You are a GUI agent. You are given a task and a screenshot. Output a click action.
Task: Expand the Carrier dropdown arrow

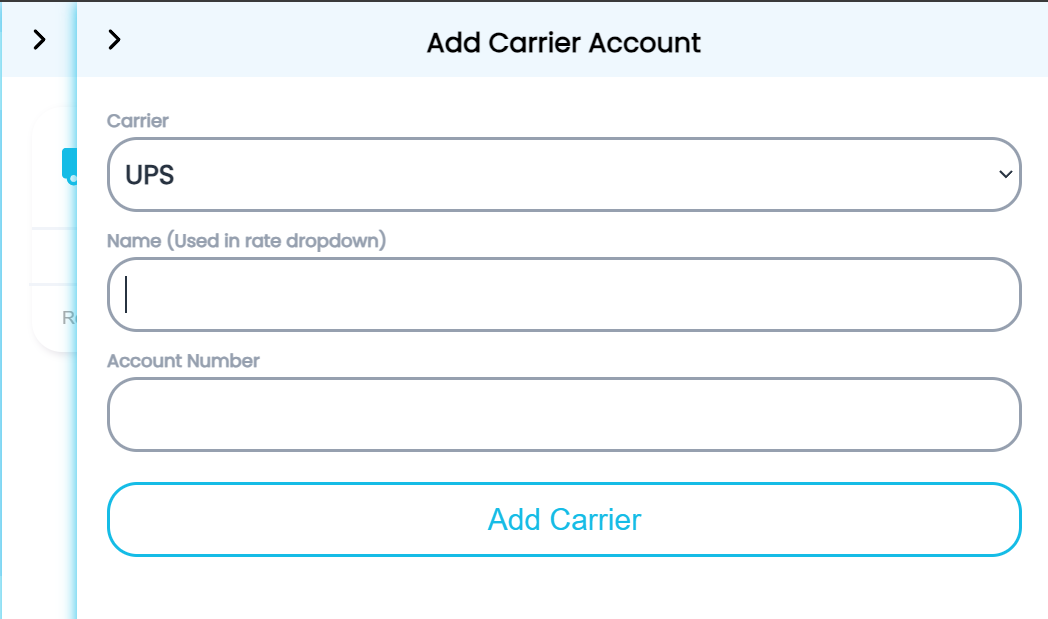[1005, 175]
